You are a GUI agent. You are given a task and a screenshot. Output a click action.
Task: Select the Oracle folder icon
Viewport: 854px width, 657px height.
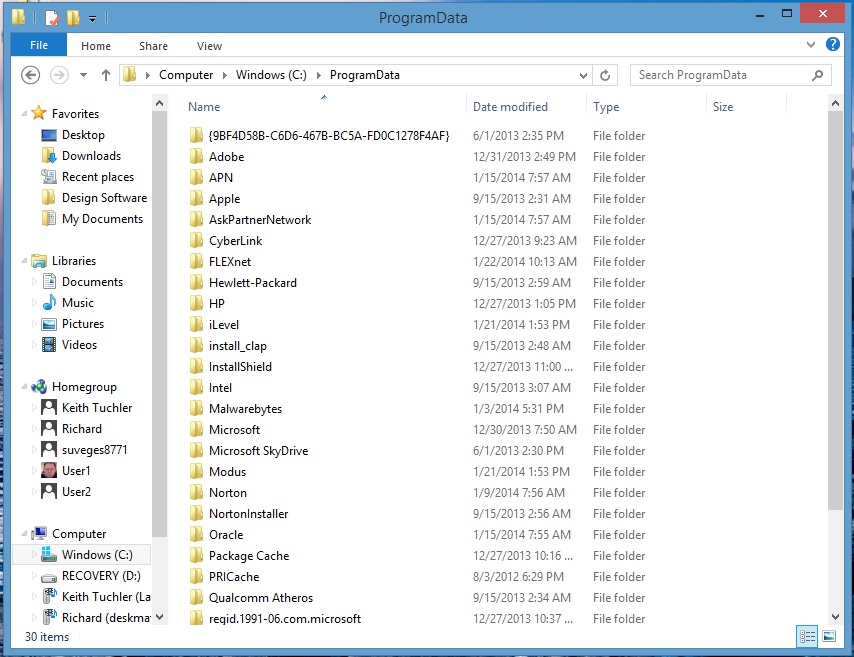click(x=197, y=534)
